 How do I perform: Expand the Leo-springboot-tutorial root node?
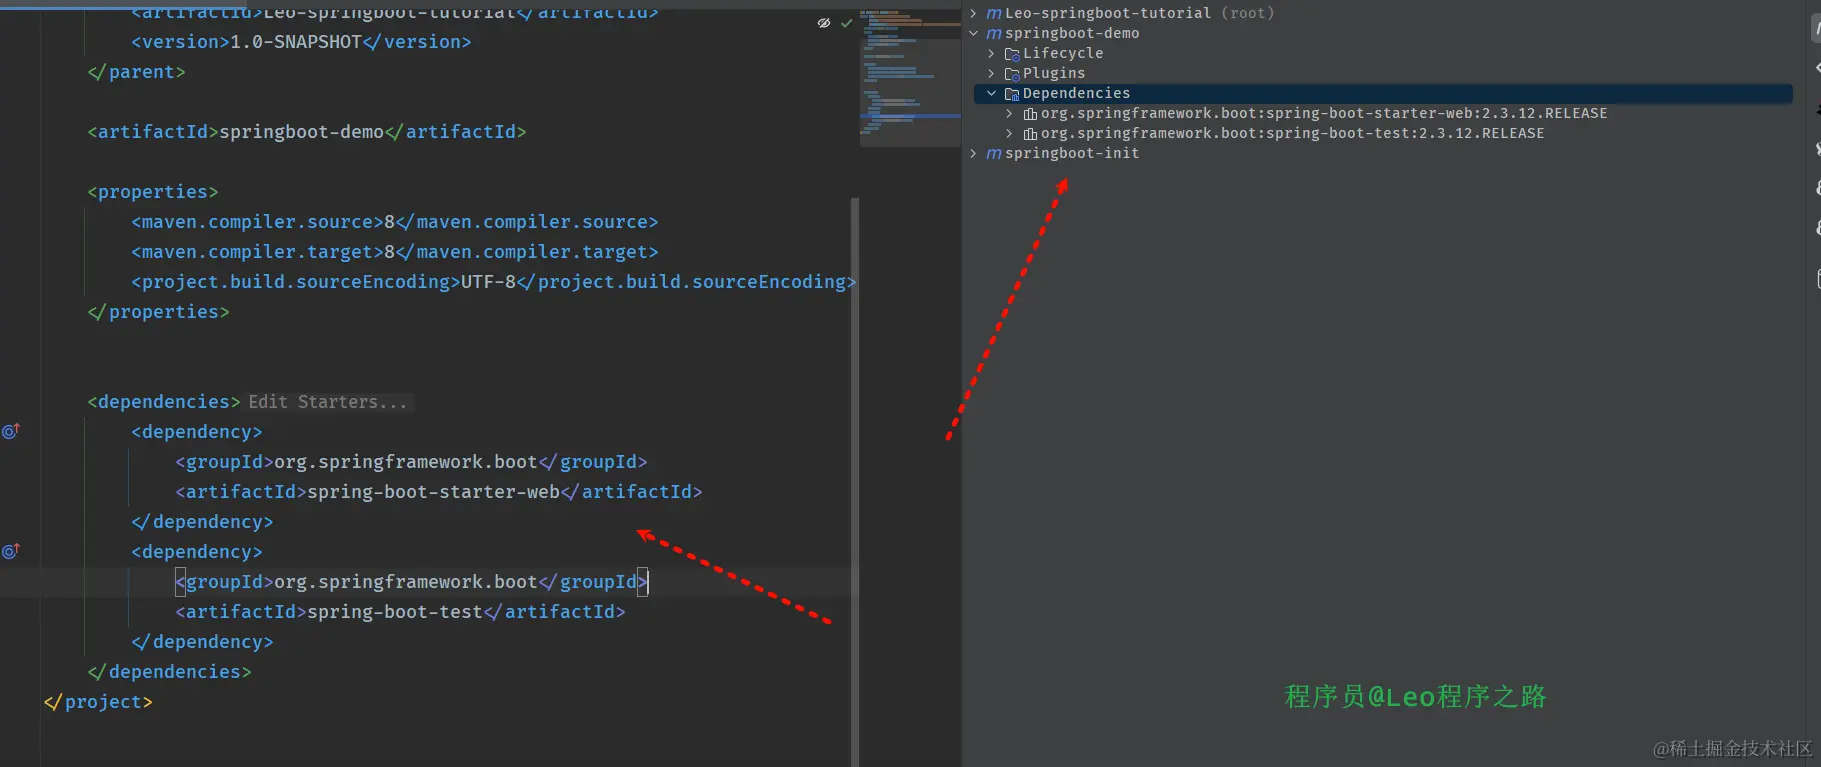coord(973,13)
